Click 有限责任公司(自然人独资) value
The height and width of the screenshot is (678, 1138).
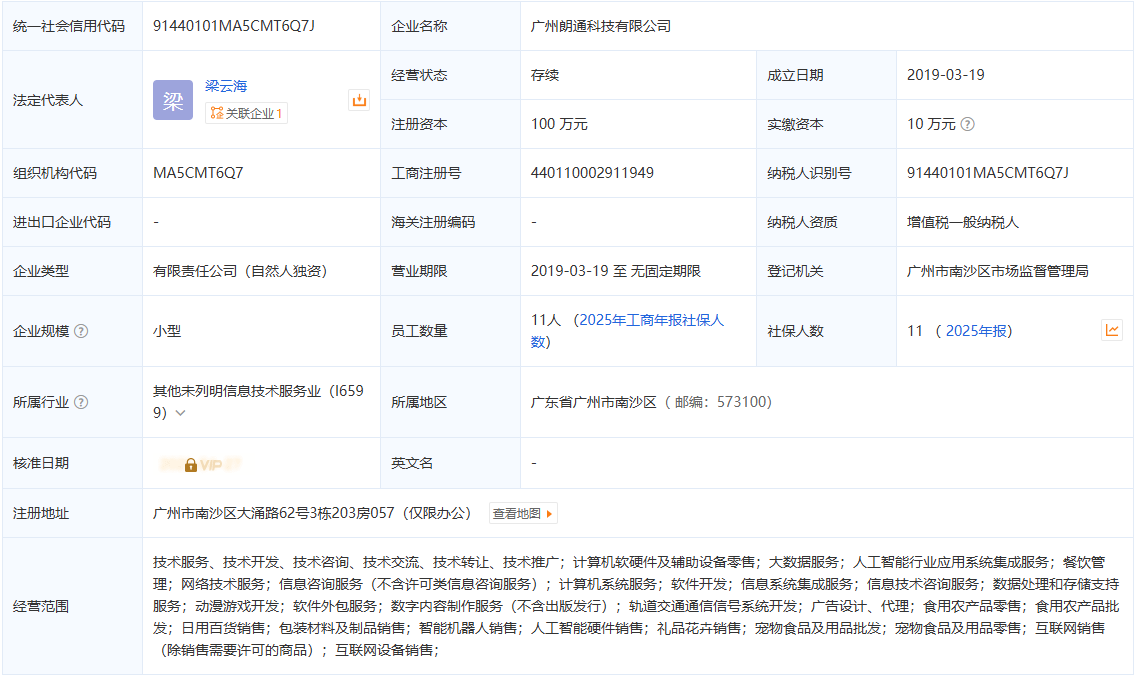(x=240, y=271)
